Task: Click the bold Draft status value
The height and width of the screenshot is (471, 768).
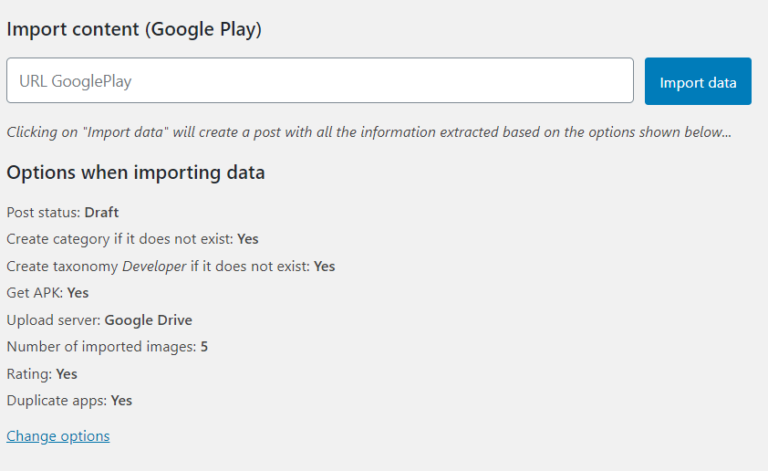Action: [x=102, y=212]
